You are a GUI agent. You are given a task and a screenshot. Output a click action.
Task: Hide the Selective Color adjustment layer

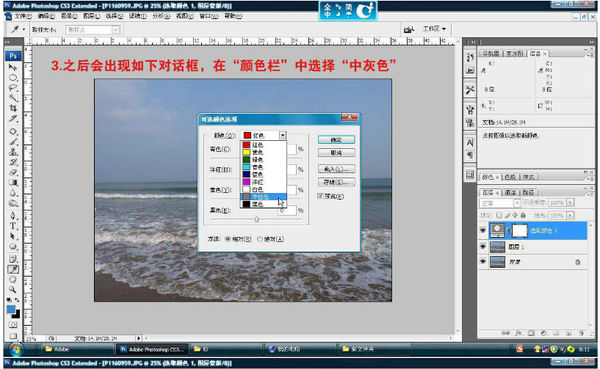[483, 230]
